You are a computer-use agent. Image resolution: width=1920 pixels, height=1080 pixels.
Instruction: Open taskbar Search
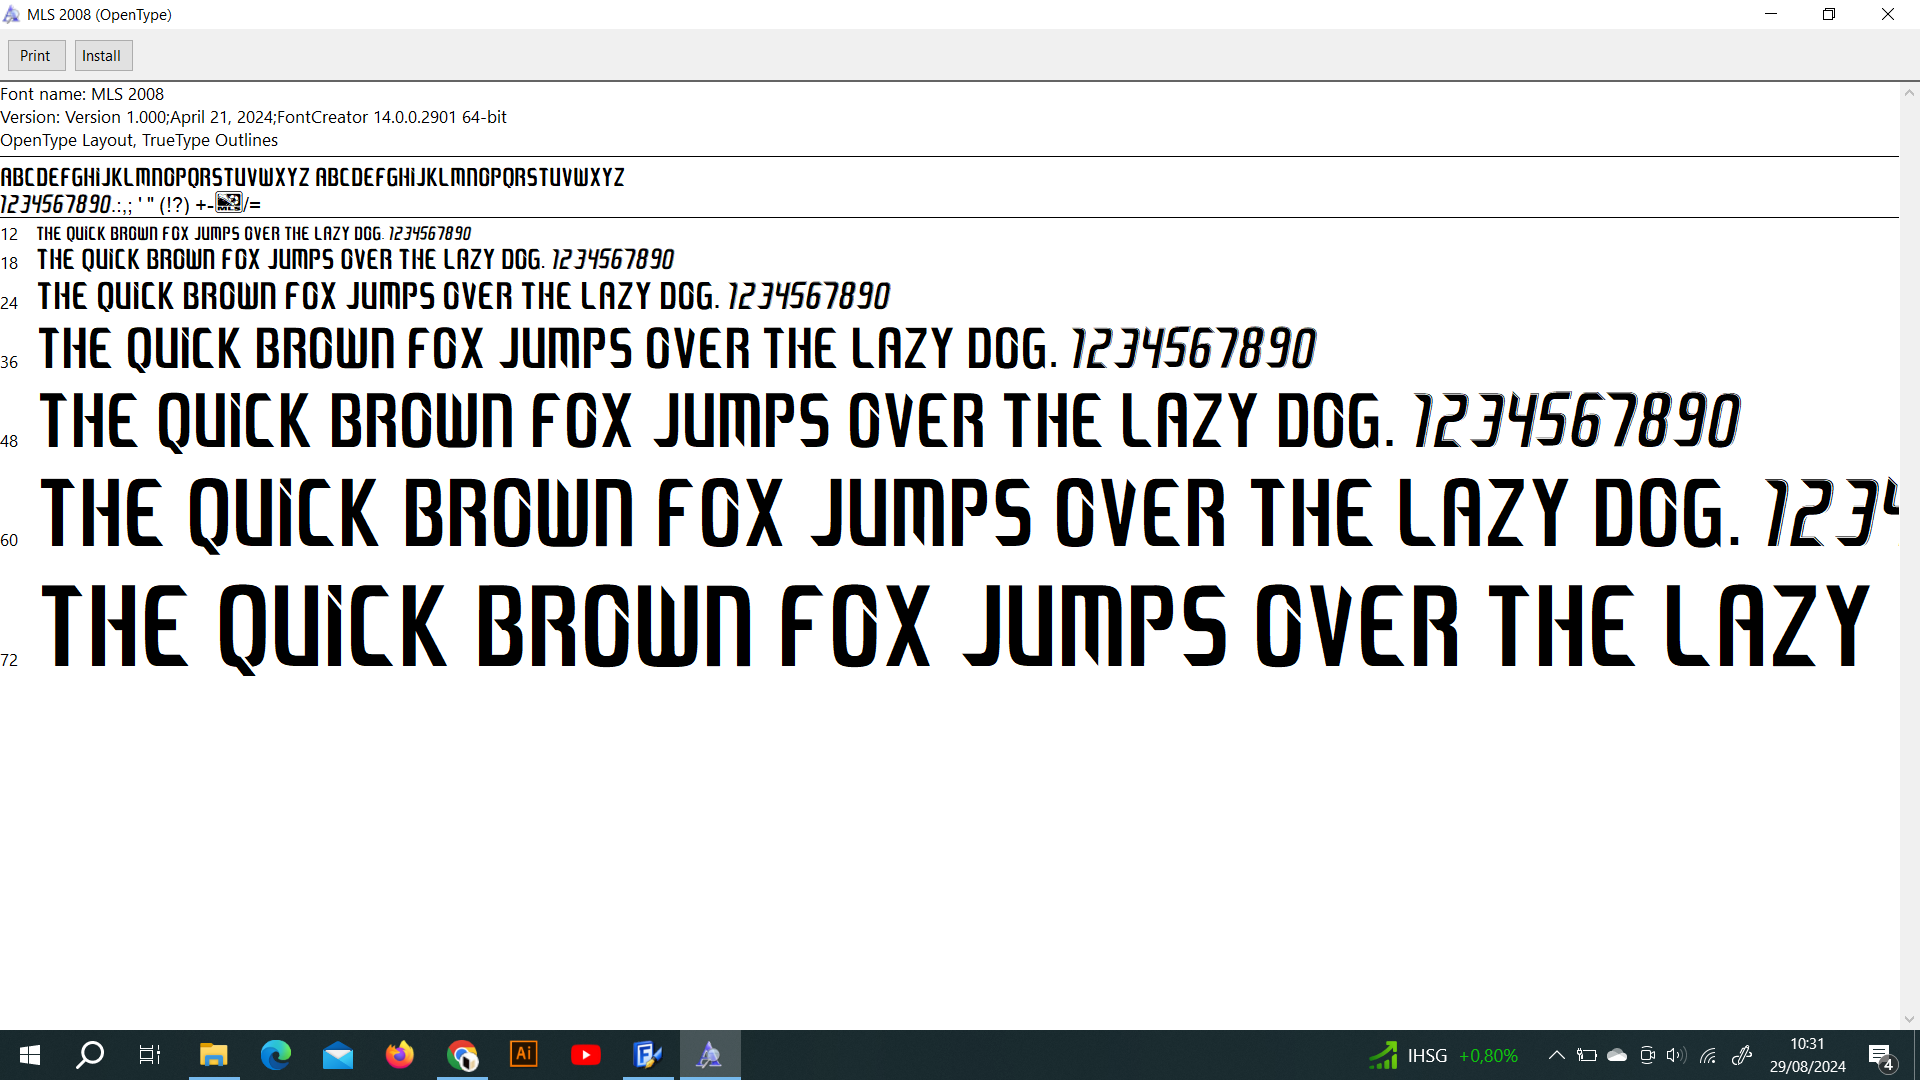(90, 1055)
